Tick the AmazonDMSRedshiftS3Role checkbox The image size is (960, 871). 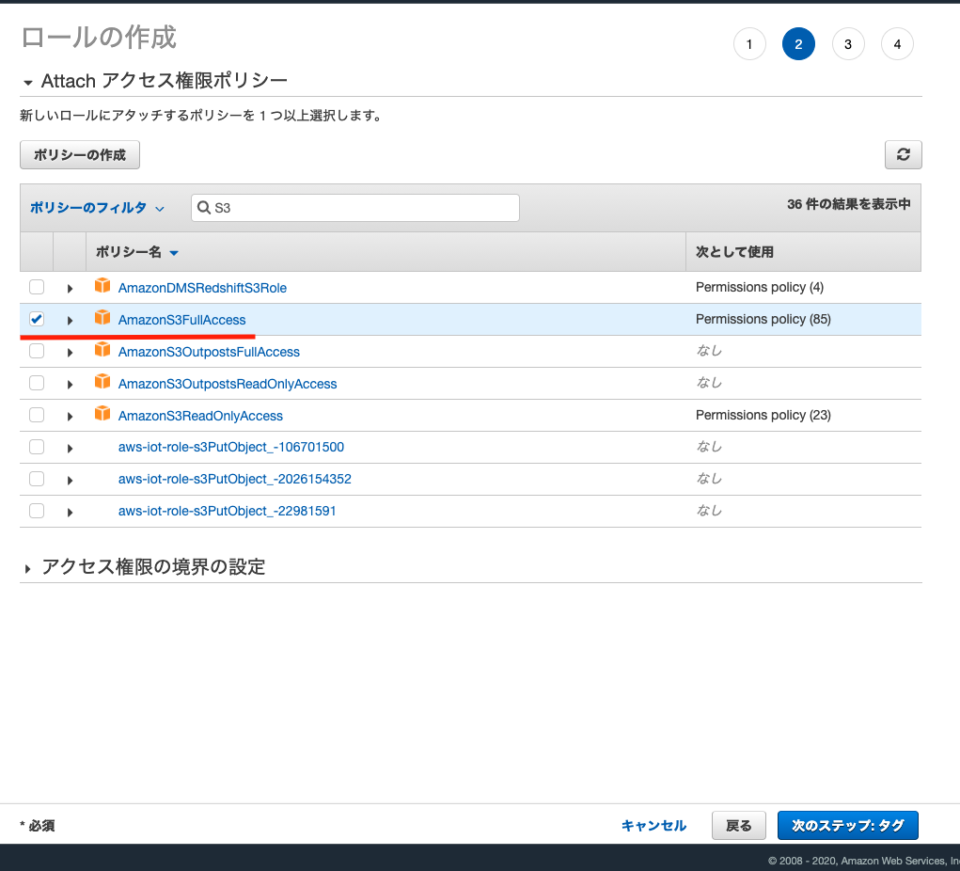(37, 287)
